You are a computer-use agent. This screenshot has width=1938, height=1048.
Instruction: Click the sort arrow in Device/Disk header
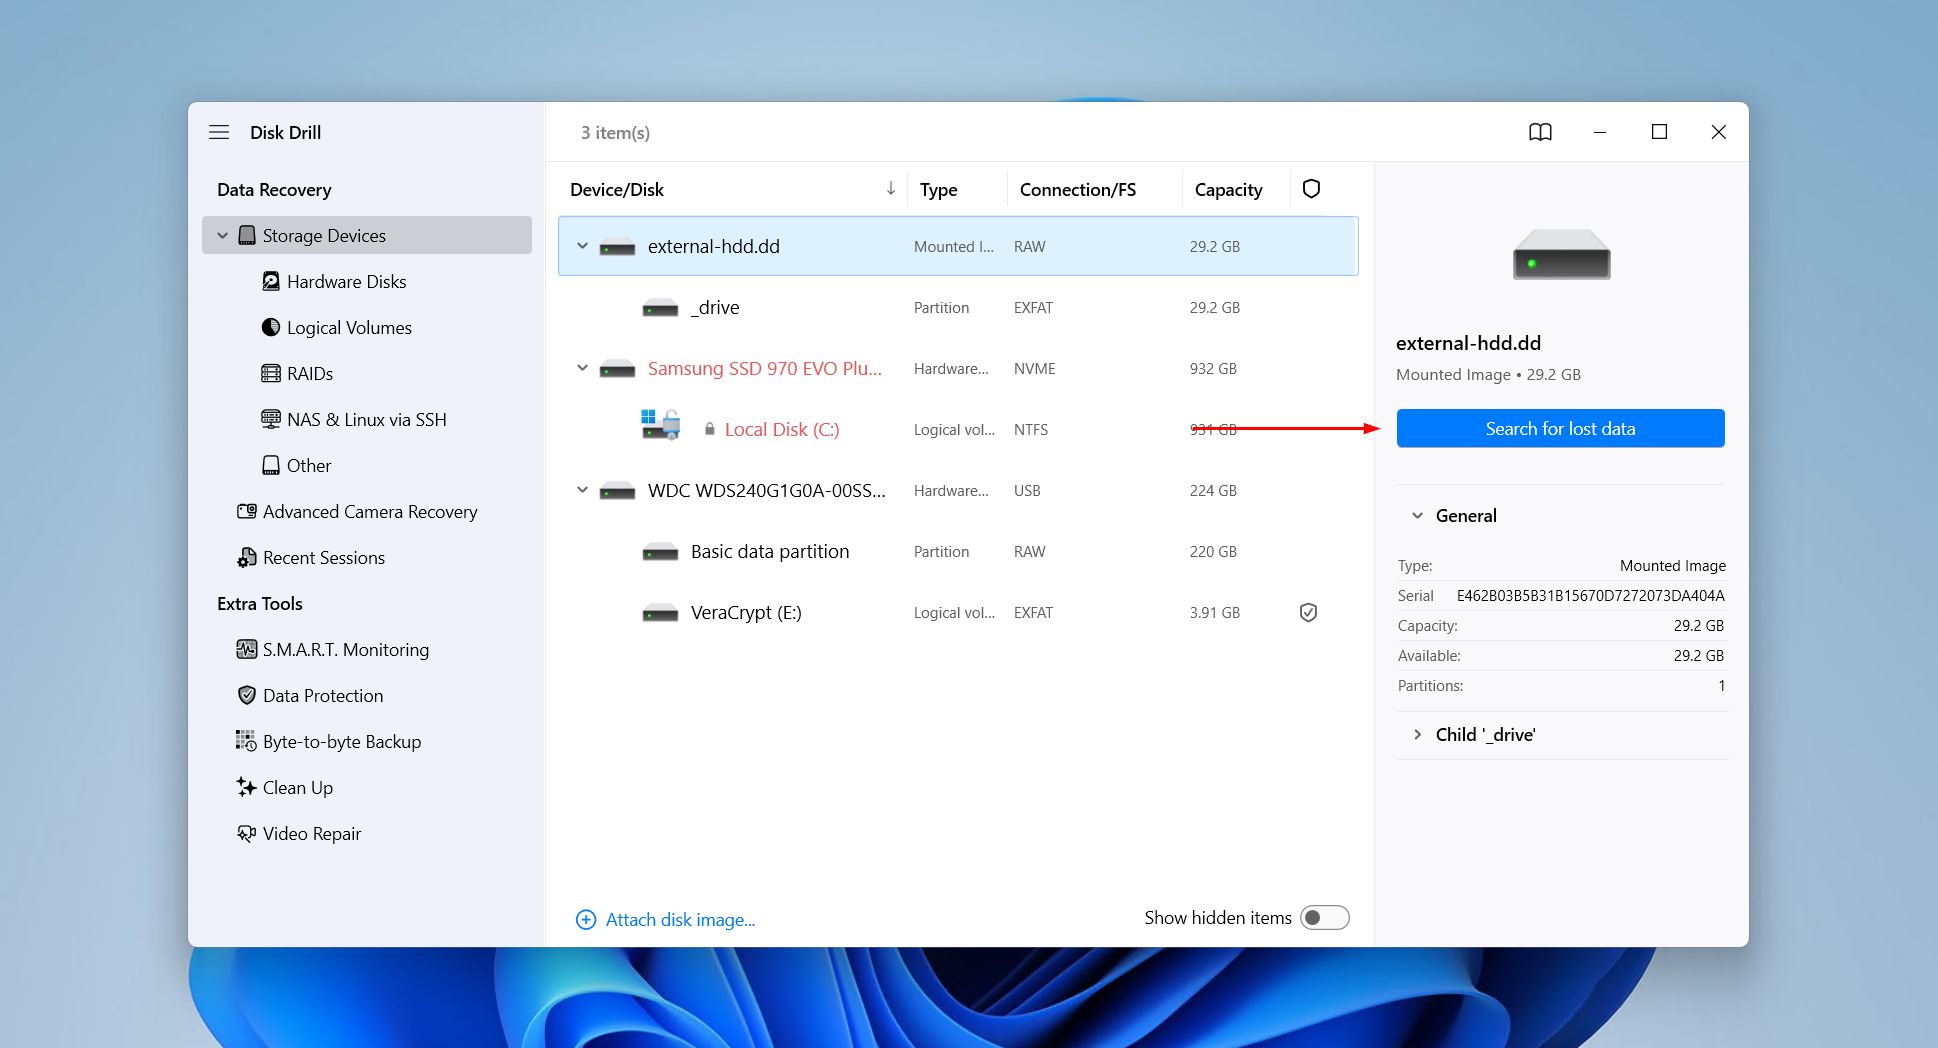coord(891,188)
